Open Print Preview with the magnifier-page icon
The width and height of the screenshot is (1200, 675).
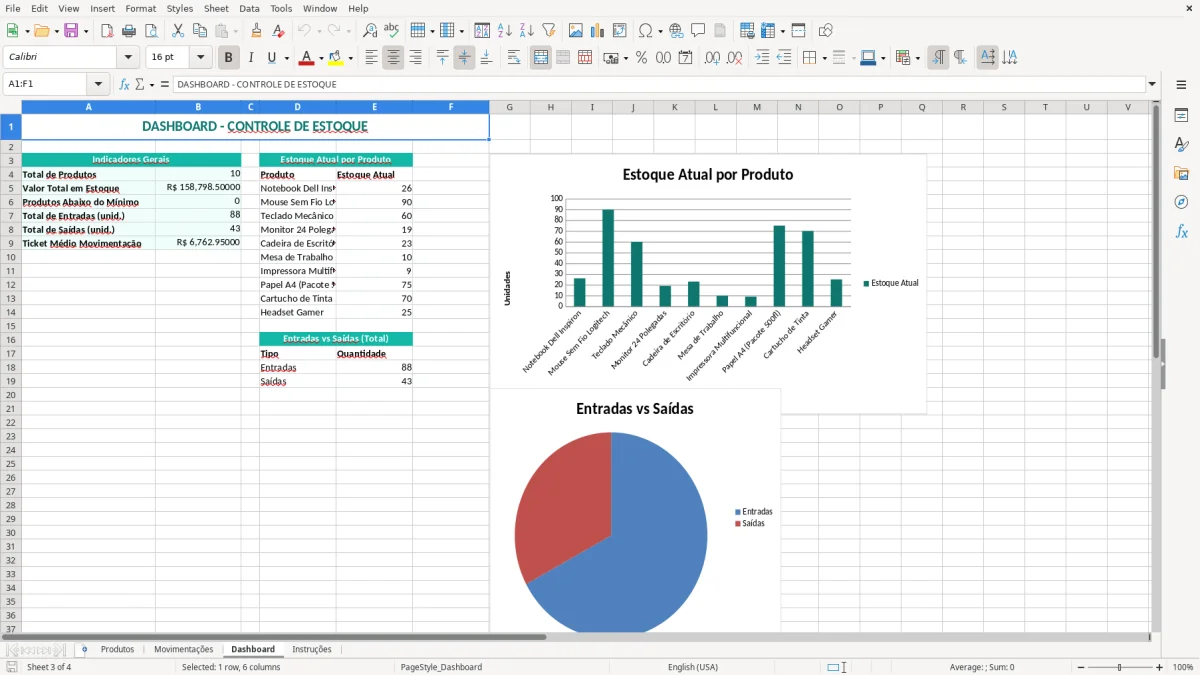pos(151,30)
